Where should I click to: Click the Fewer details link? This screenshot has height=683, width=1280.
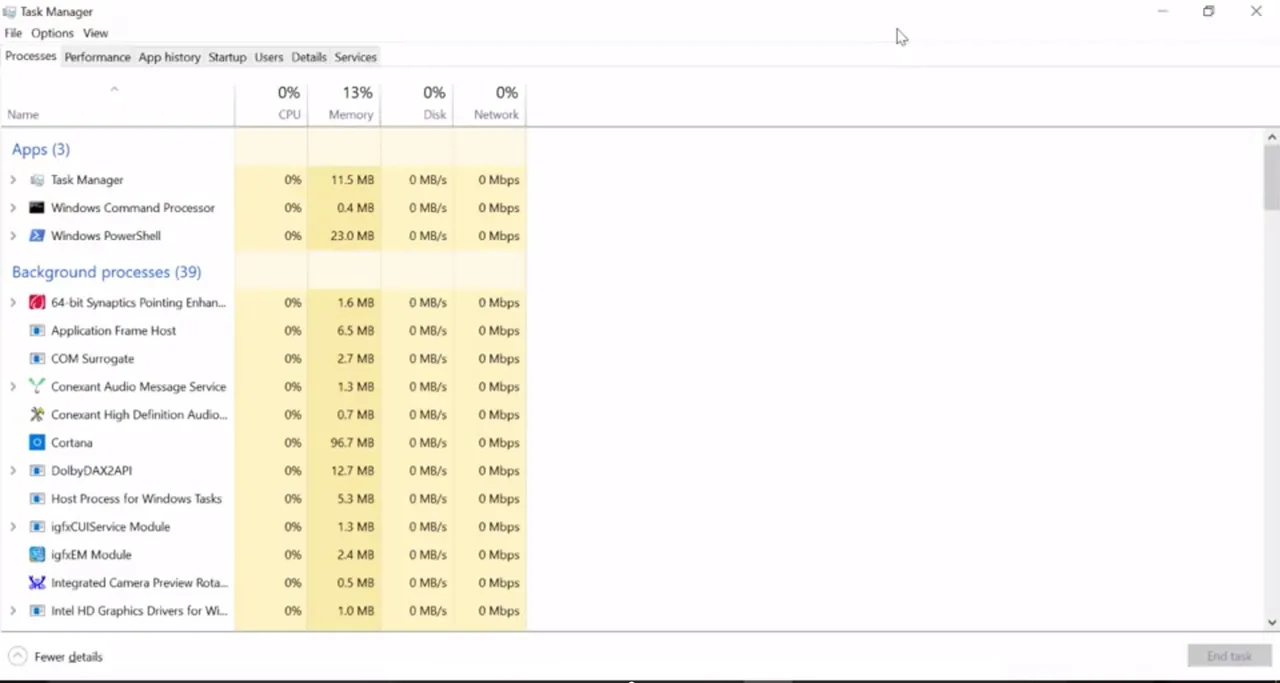click(x=68, y=657)
